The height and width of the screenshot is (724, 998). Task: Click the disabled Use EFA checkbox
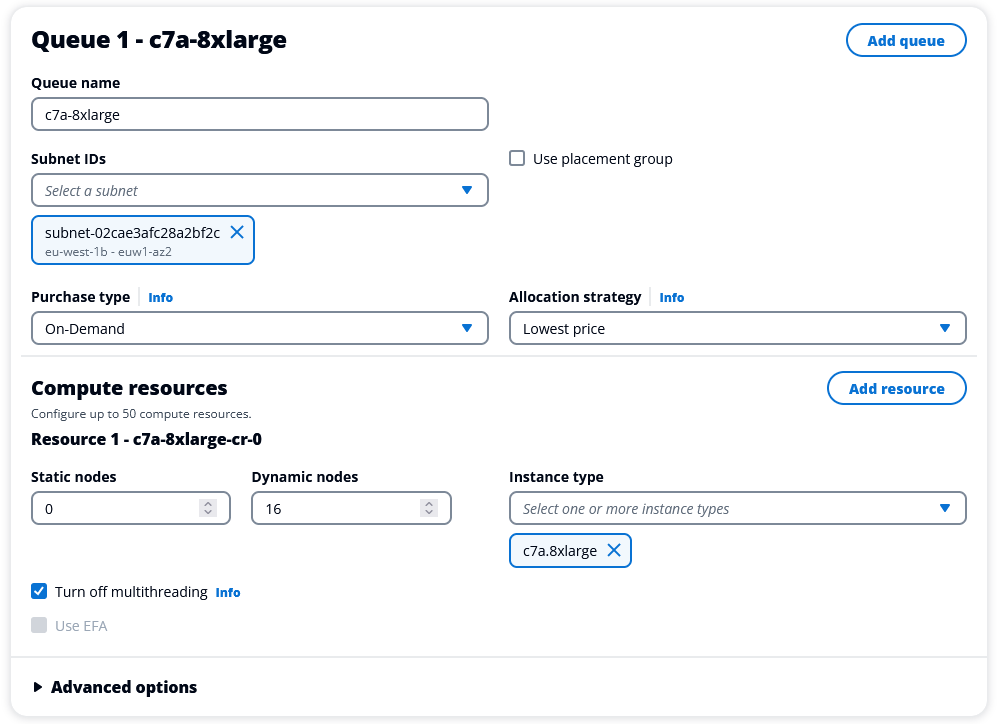pyautogui.click(x=39, y=625)
